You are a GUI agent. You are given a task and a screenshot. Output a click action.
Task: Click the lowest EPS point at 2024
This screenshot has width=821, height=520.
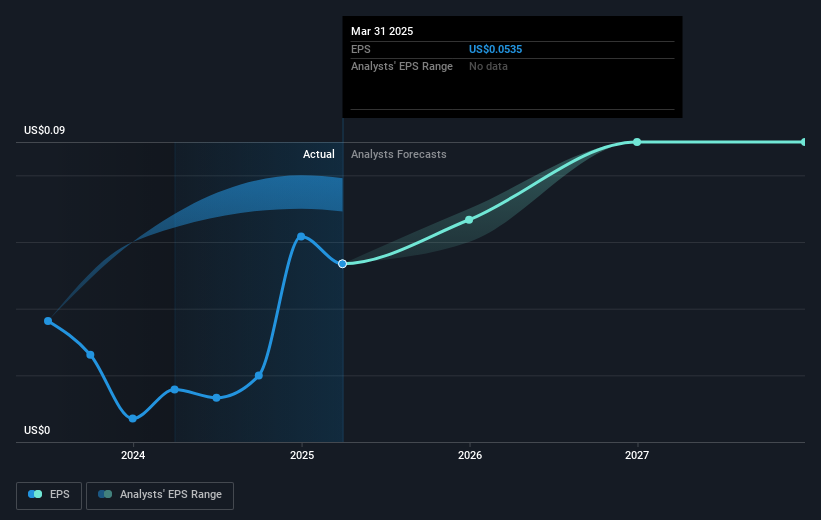[132, 418]
